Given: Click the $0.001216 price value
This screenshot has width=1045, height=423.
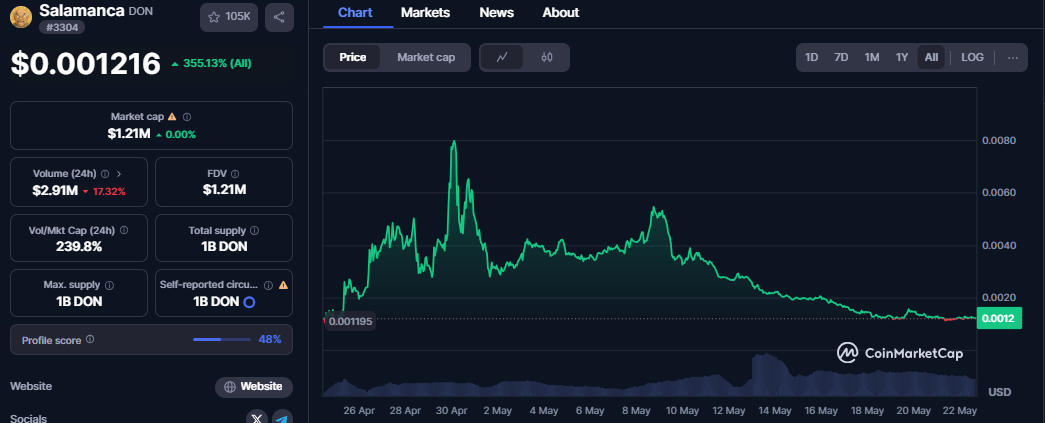Looking at the screenshot, I should (x=85, y=63).
